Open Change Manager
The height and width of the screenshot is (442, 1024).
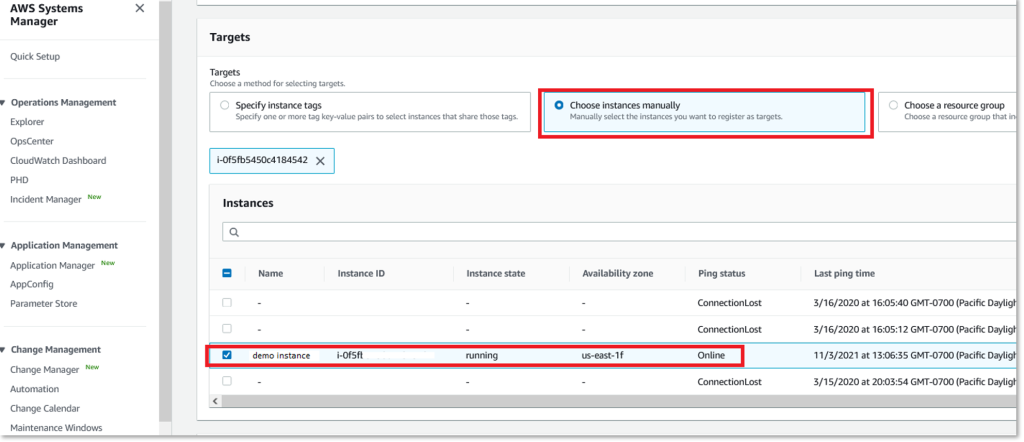pos(44,370)
